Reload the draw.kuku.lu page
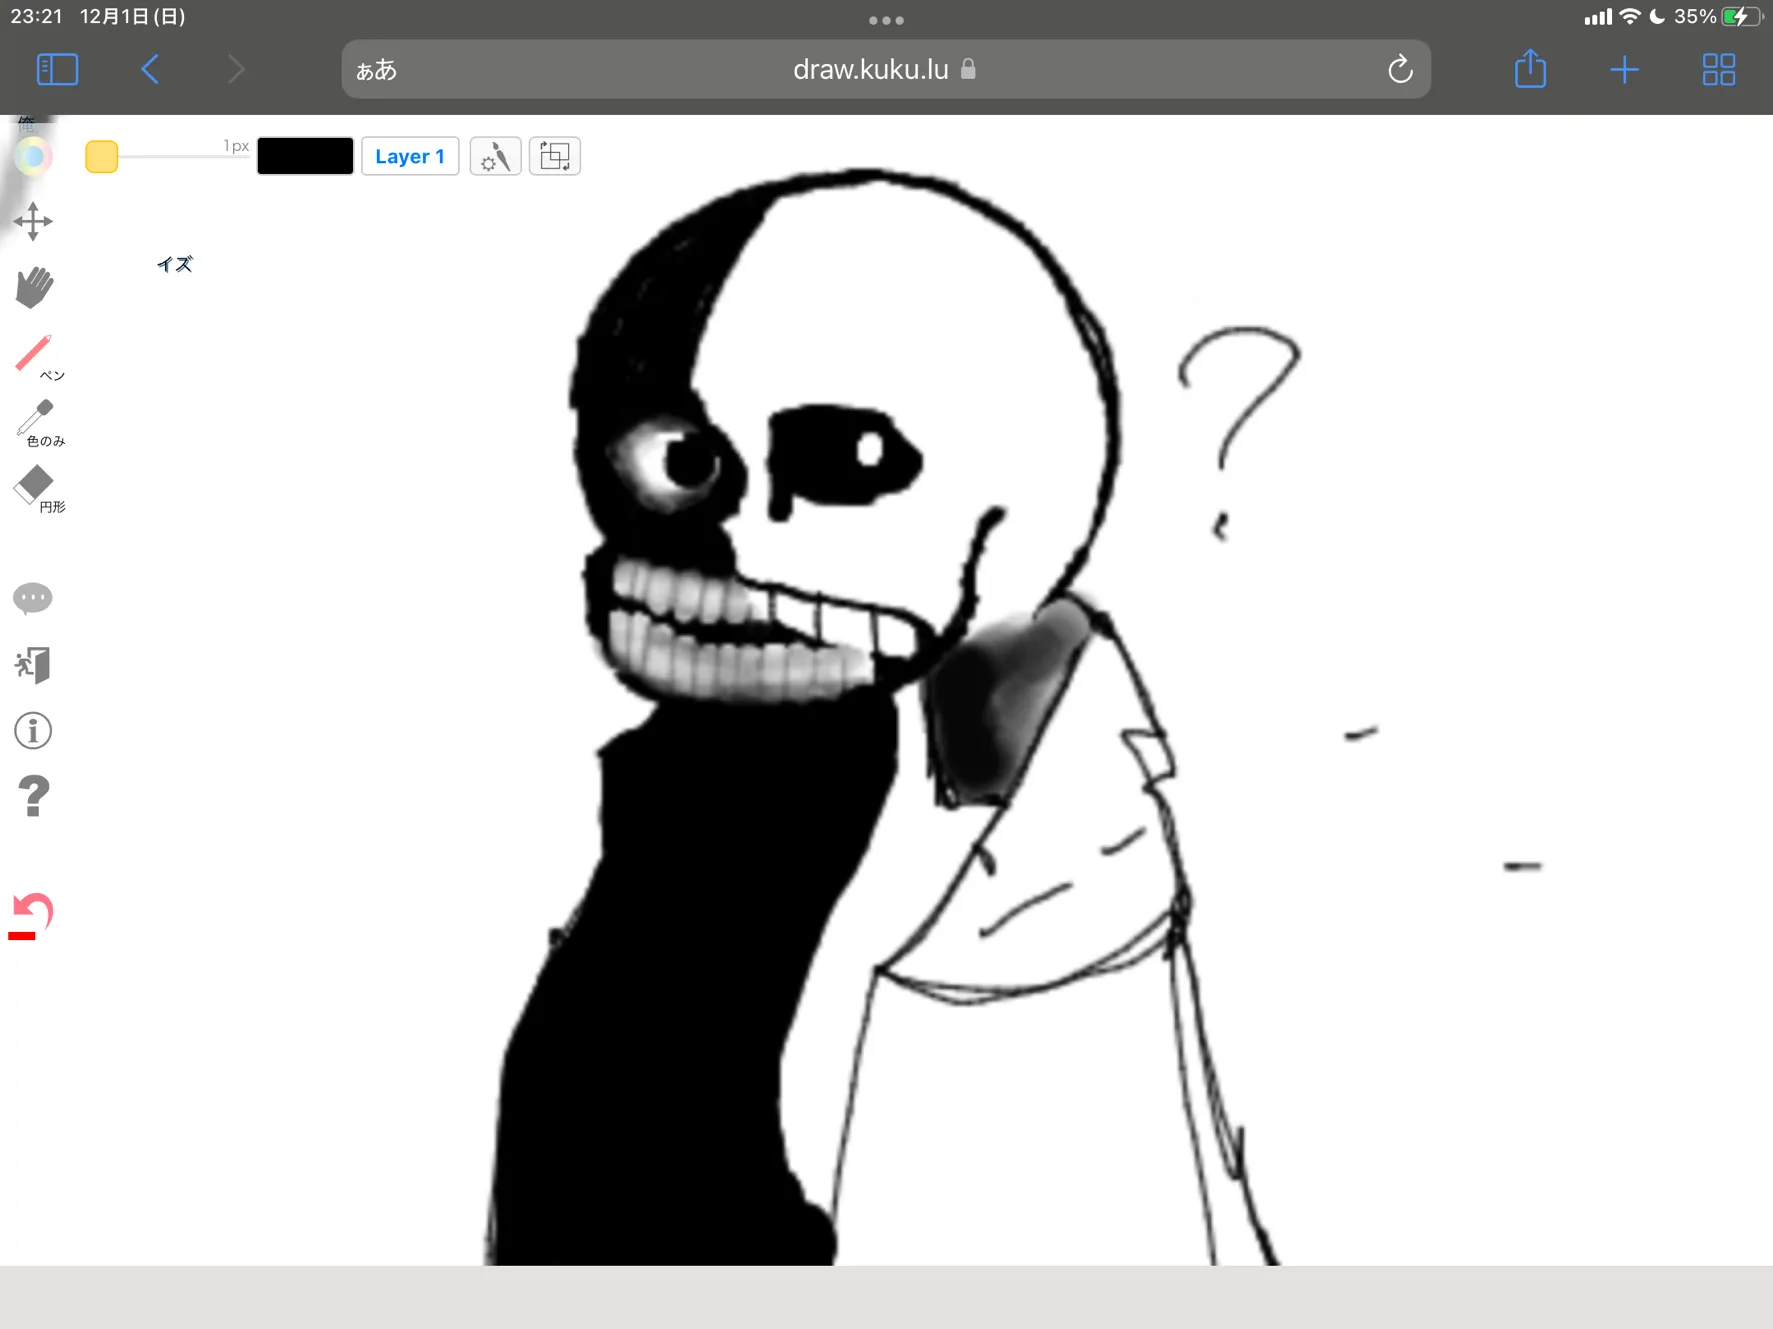 coord(1400,69)
